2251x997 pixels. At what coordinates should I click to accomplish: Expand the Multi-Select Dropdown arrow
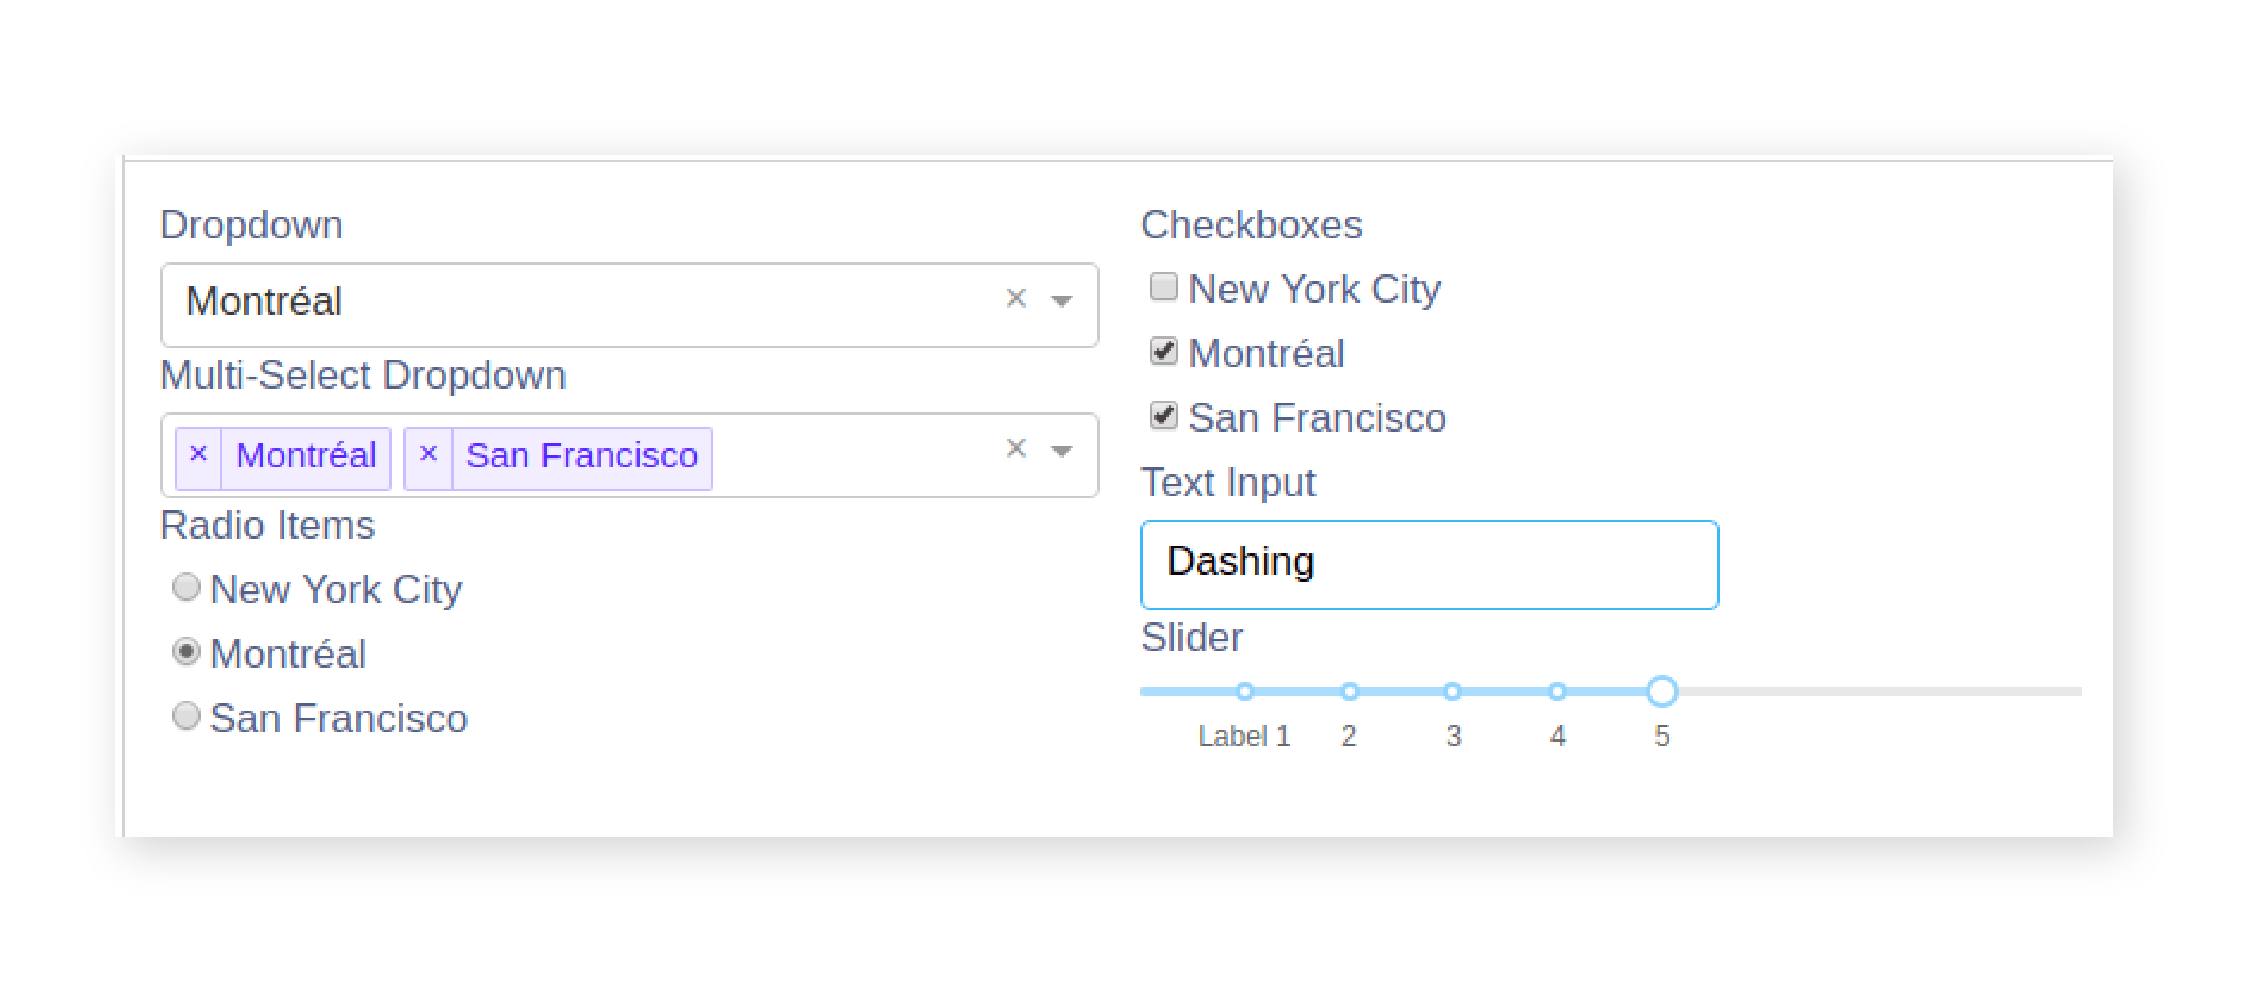pos(1062,451)
